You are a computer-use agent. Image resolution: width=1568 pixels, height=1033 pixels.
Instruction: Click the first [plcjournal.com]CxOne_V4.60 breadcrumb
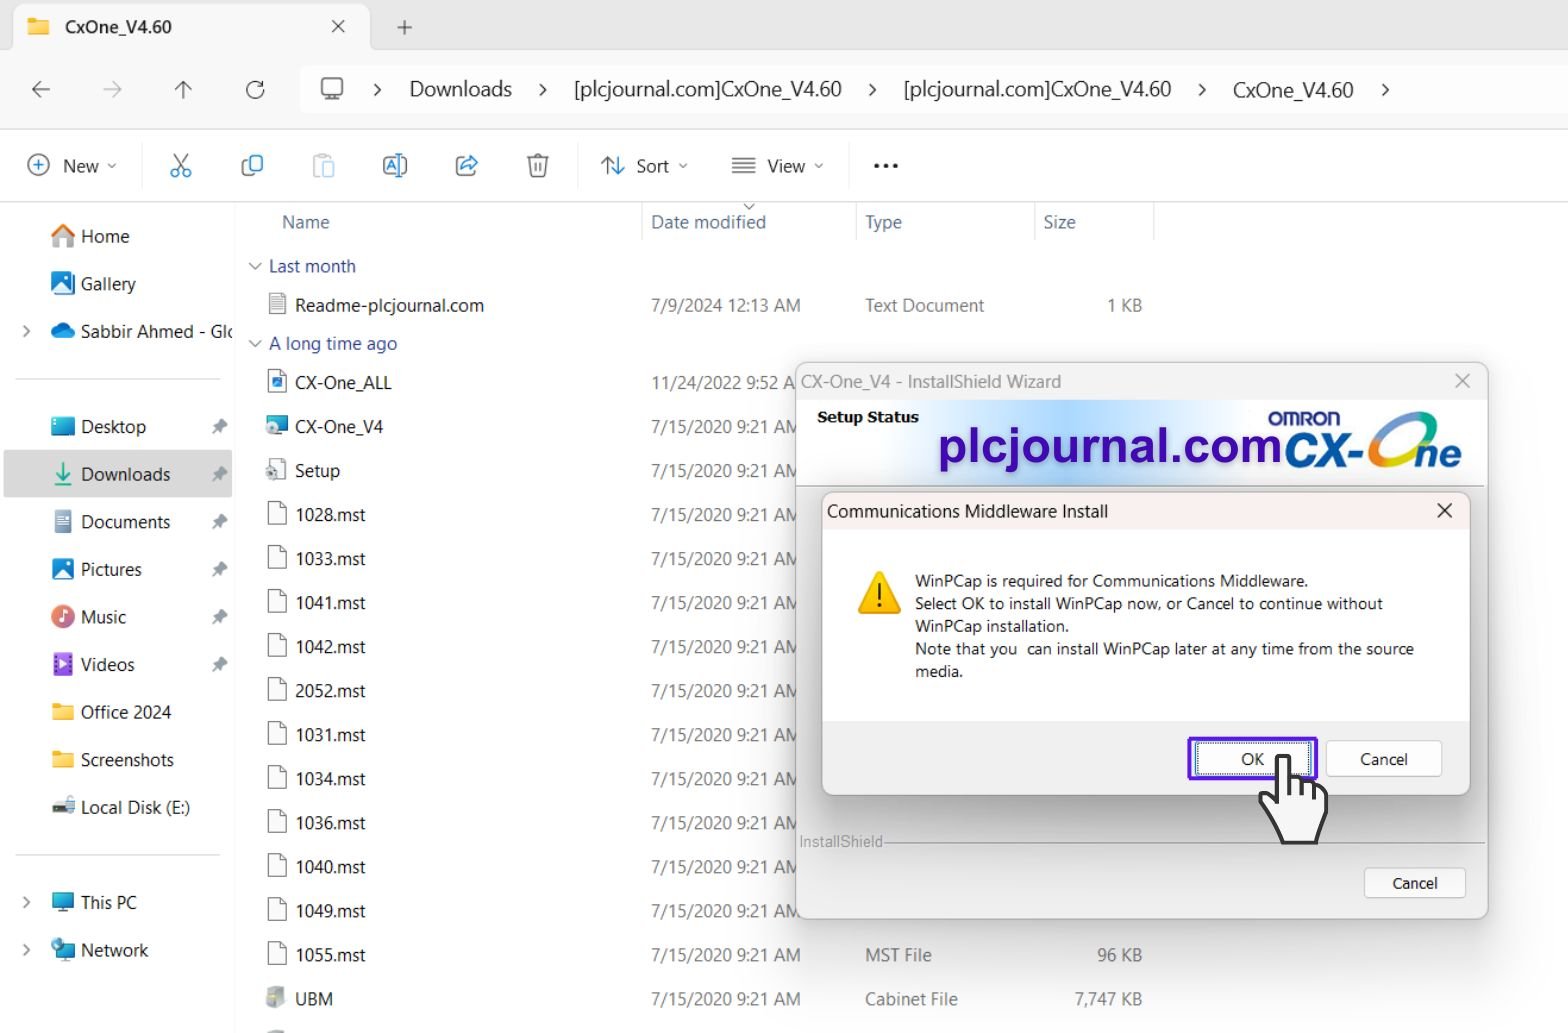pyautogui.click(x=707, y=89)
